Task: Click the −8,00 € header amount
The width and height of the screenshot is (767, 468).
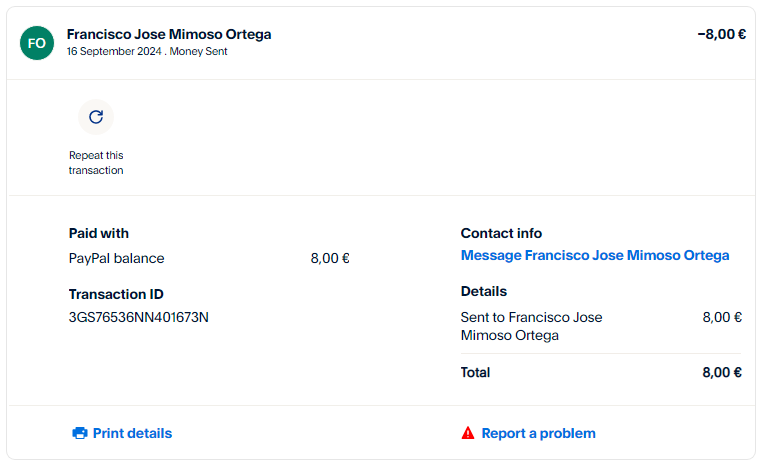Action: point(721,34)
